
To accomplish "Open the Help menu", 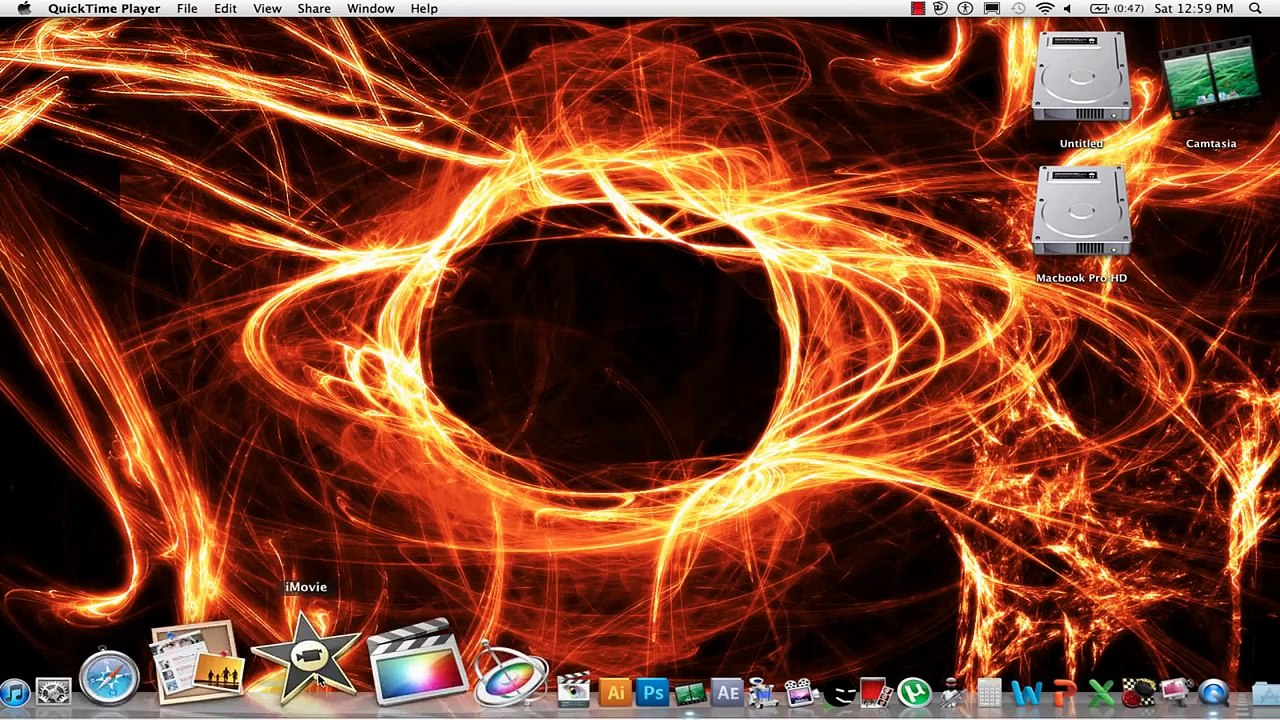I will 424,9.
